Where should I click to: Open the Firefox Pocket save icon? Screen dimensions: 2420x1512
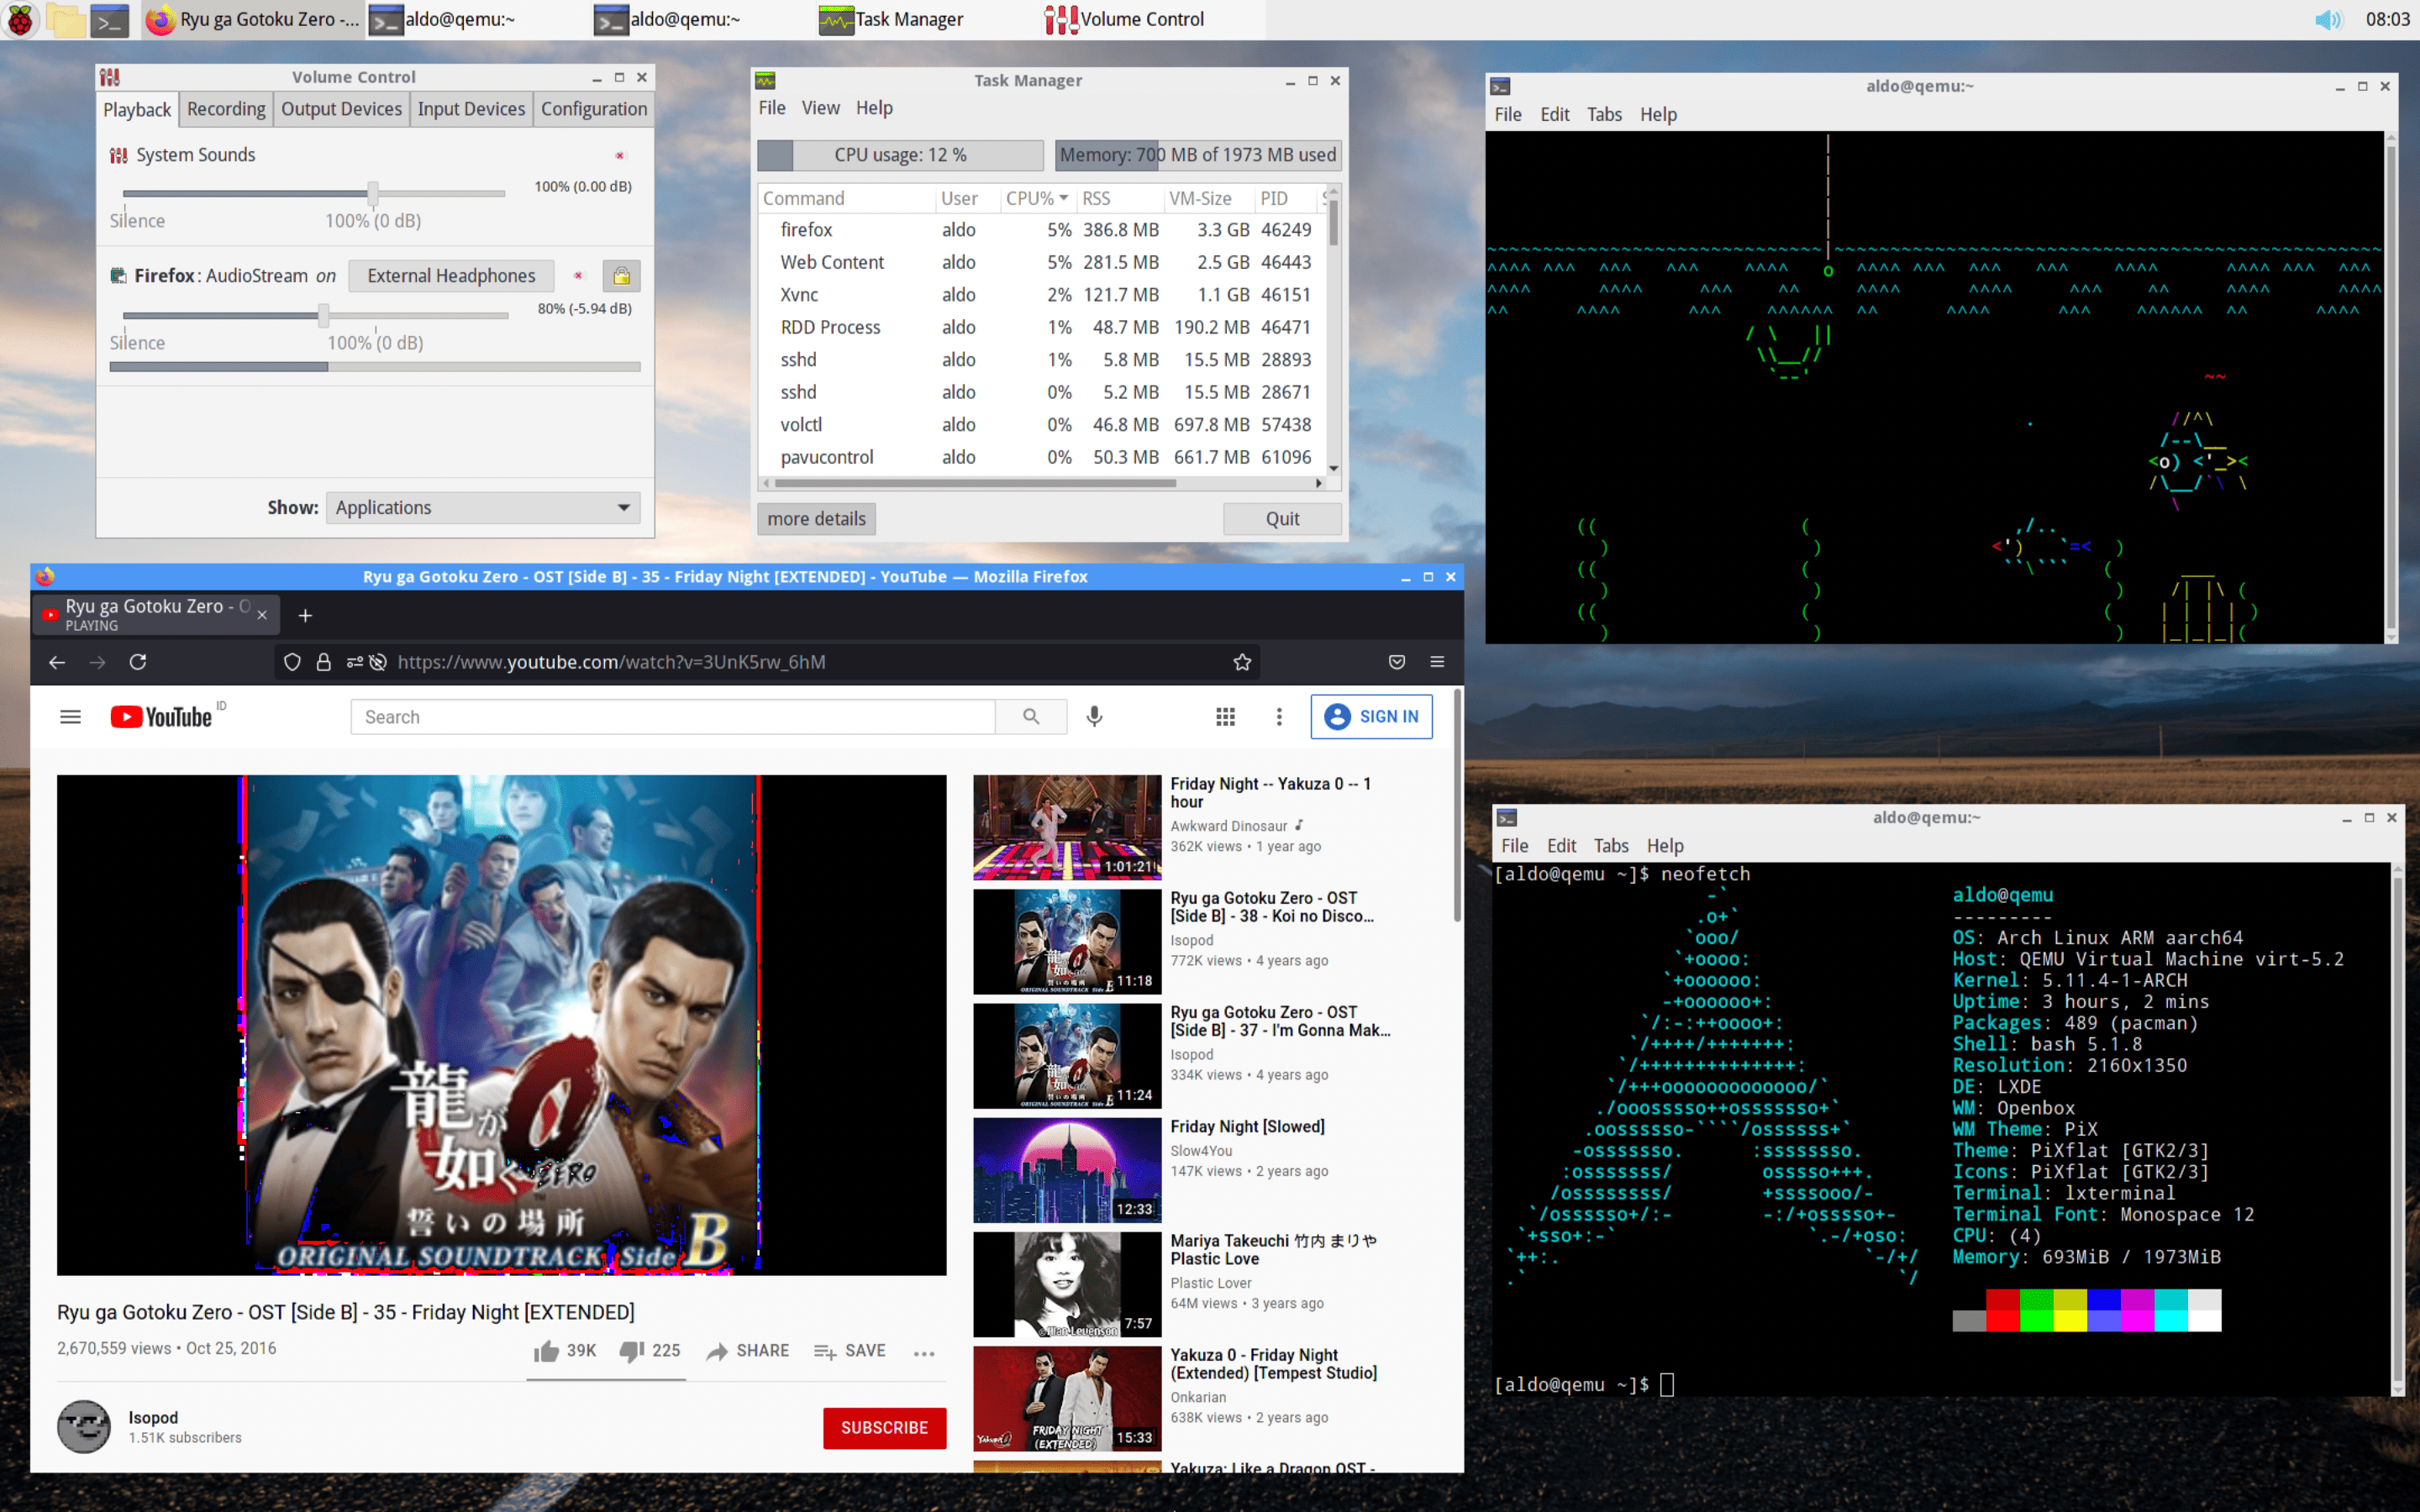[1397, 662]
